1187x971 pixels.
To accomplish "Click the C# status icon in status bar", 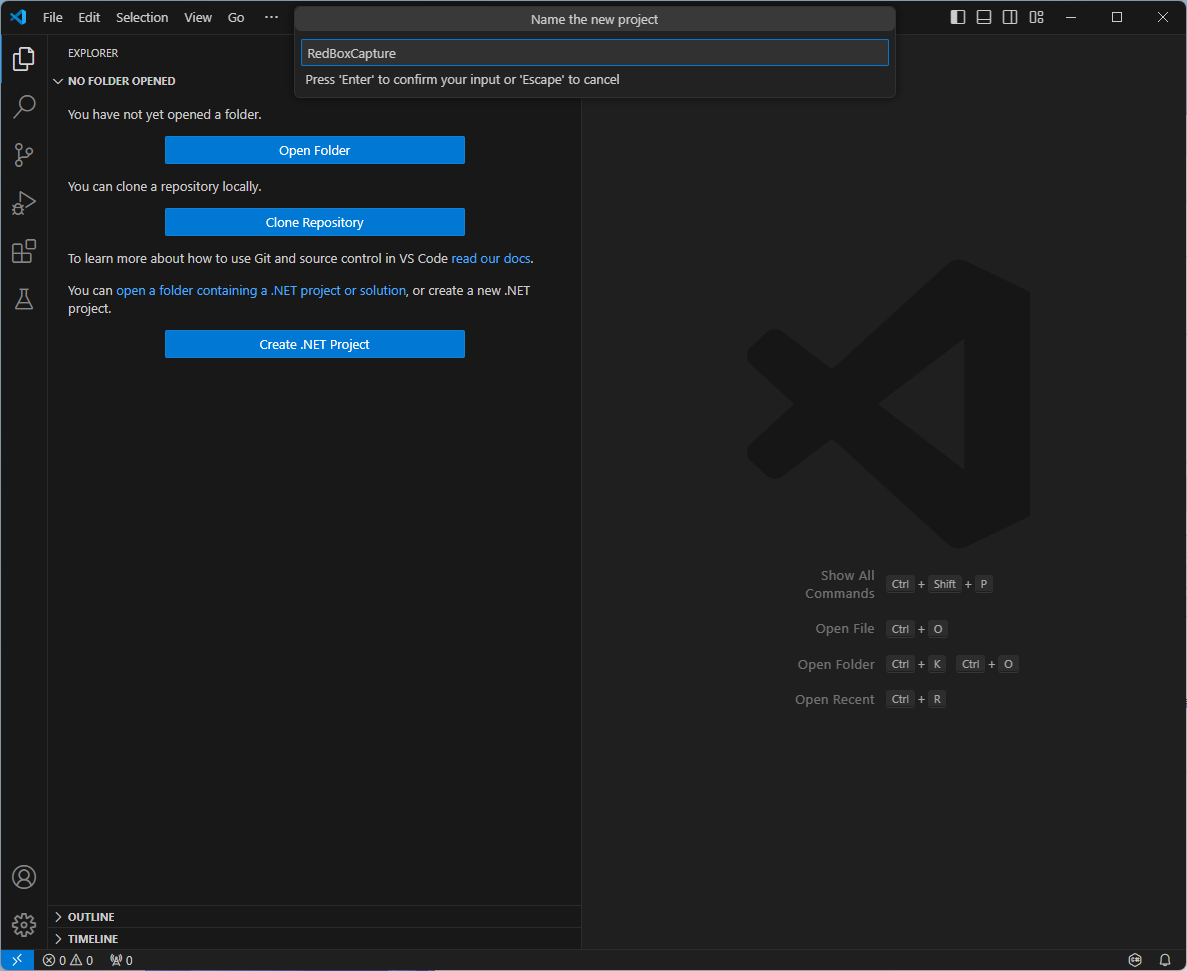I will 1135,960.
